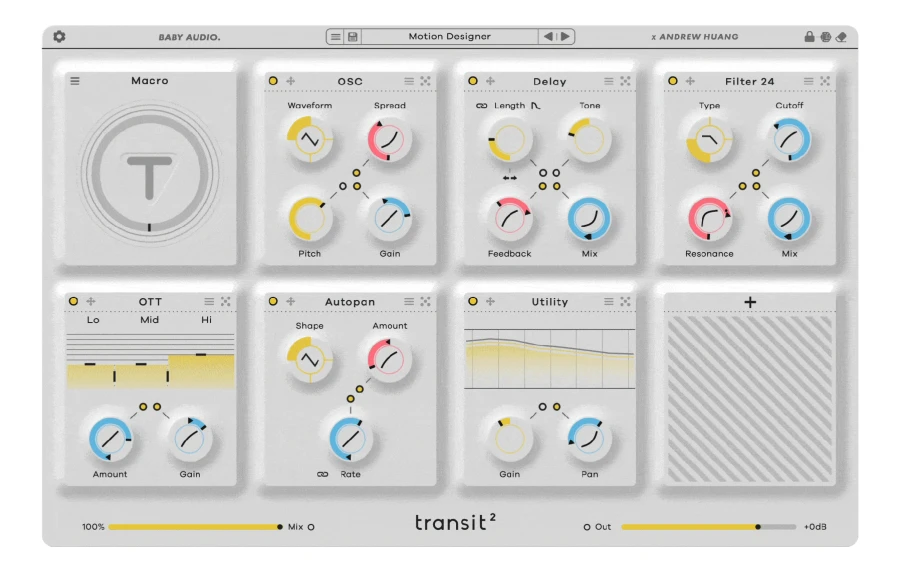Open the Filter 24 module menu
The height and width of the screenshot is (572, 900).
point(809,81)
